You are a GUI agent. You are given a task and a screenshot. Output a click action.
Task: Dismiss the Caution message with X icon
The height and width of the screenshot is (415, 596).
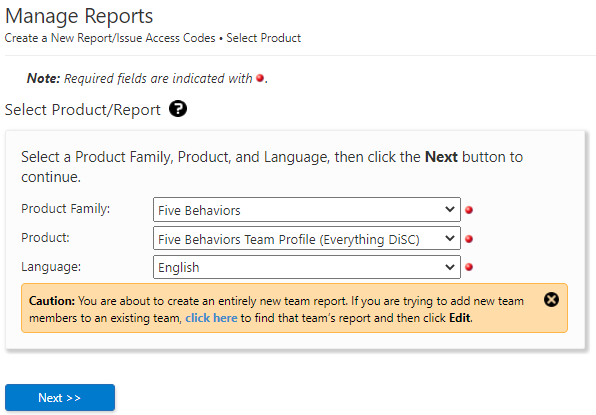tap(551, 300)
